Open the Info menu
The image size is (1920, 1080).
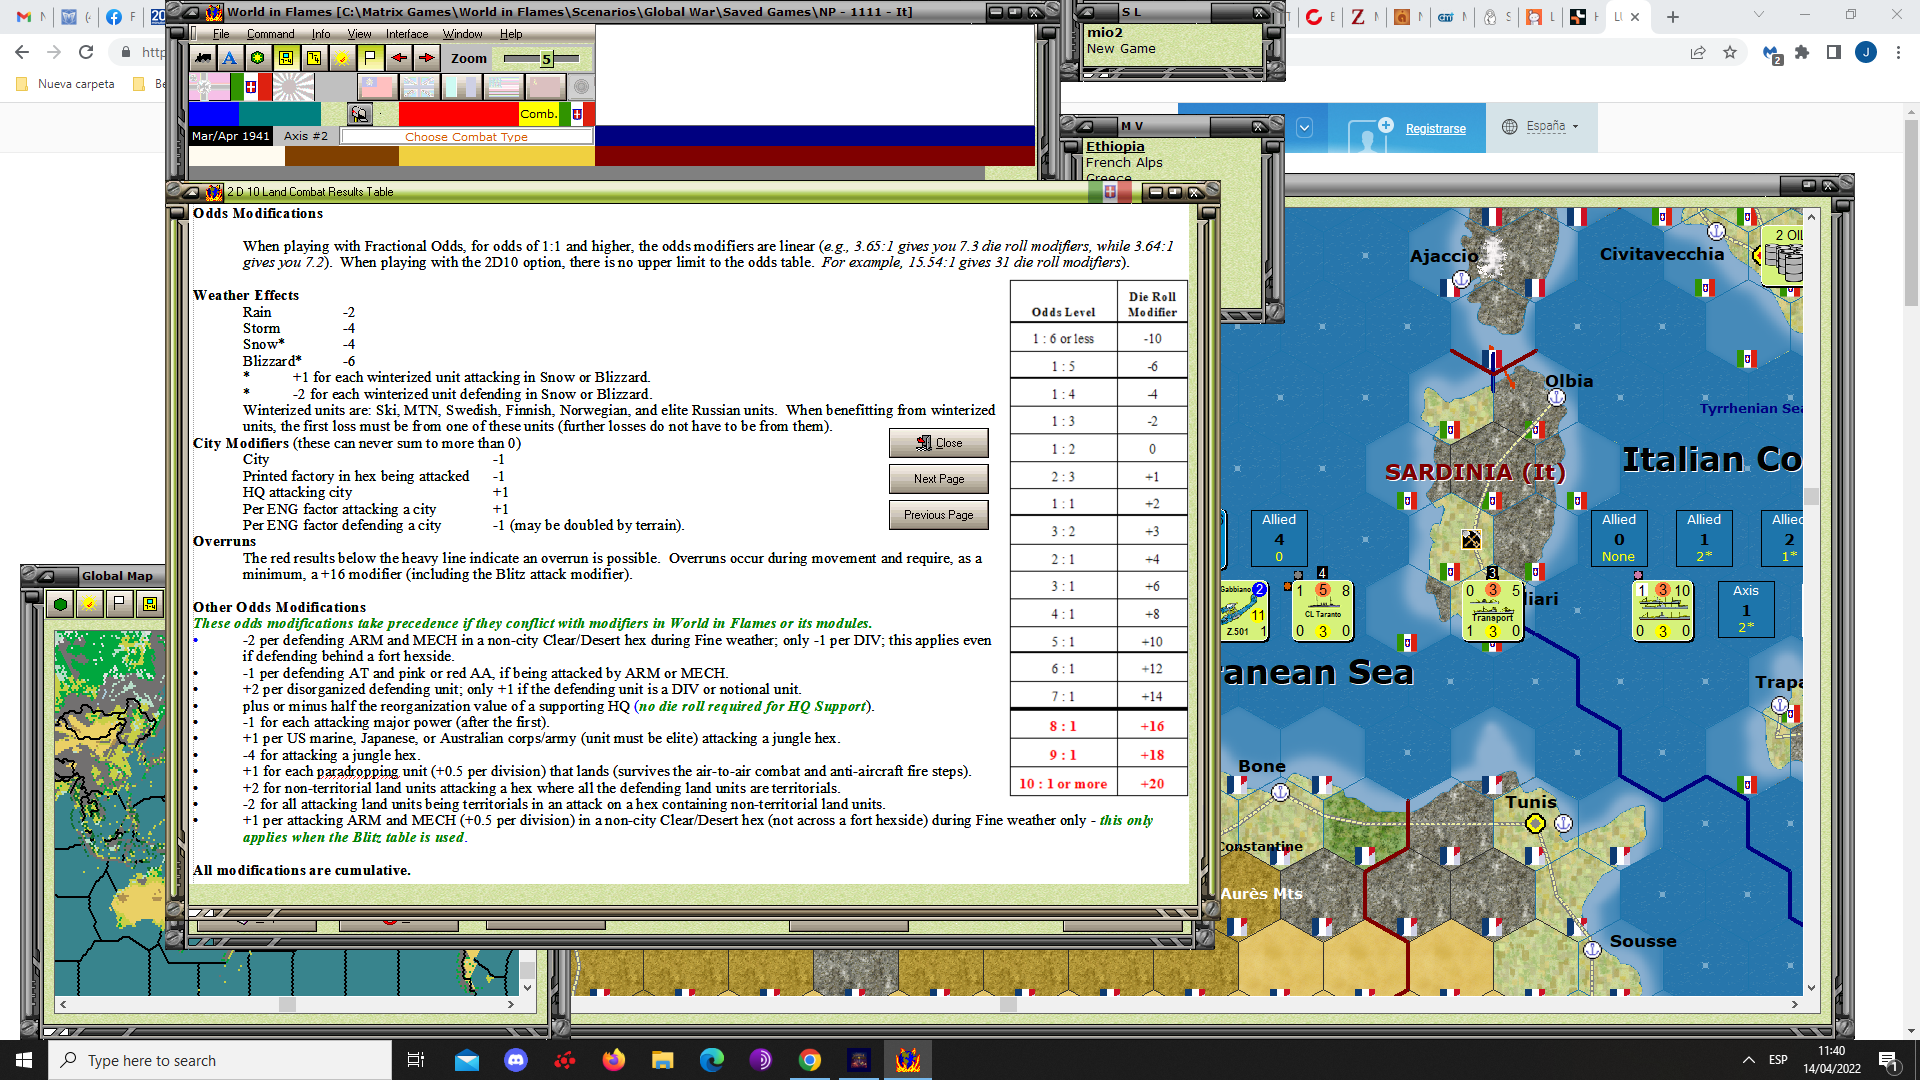321,34
